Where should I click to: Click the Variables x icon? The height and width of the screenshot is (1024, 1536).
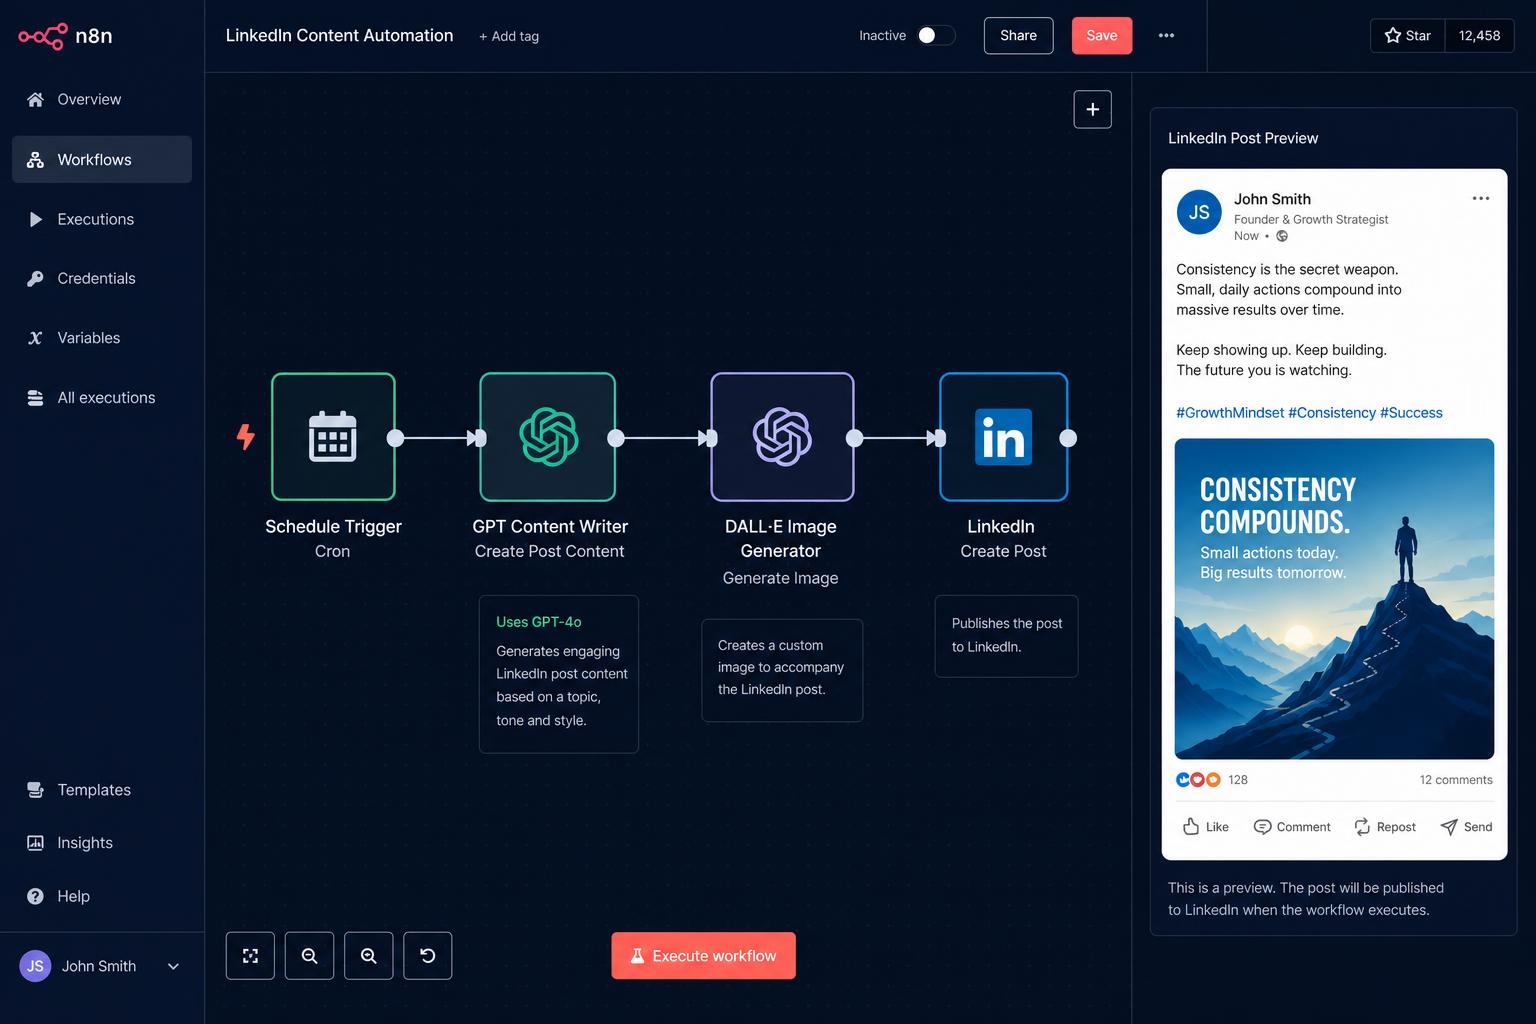pos(35,338)
